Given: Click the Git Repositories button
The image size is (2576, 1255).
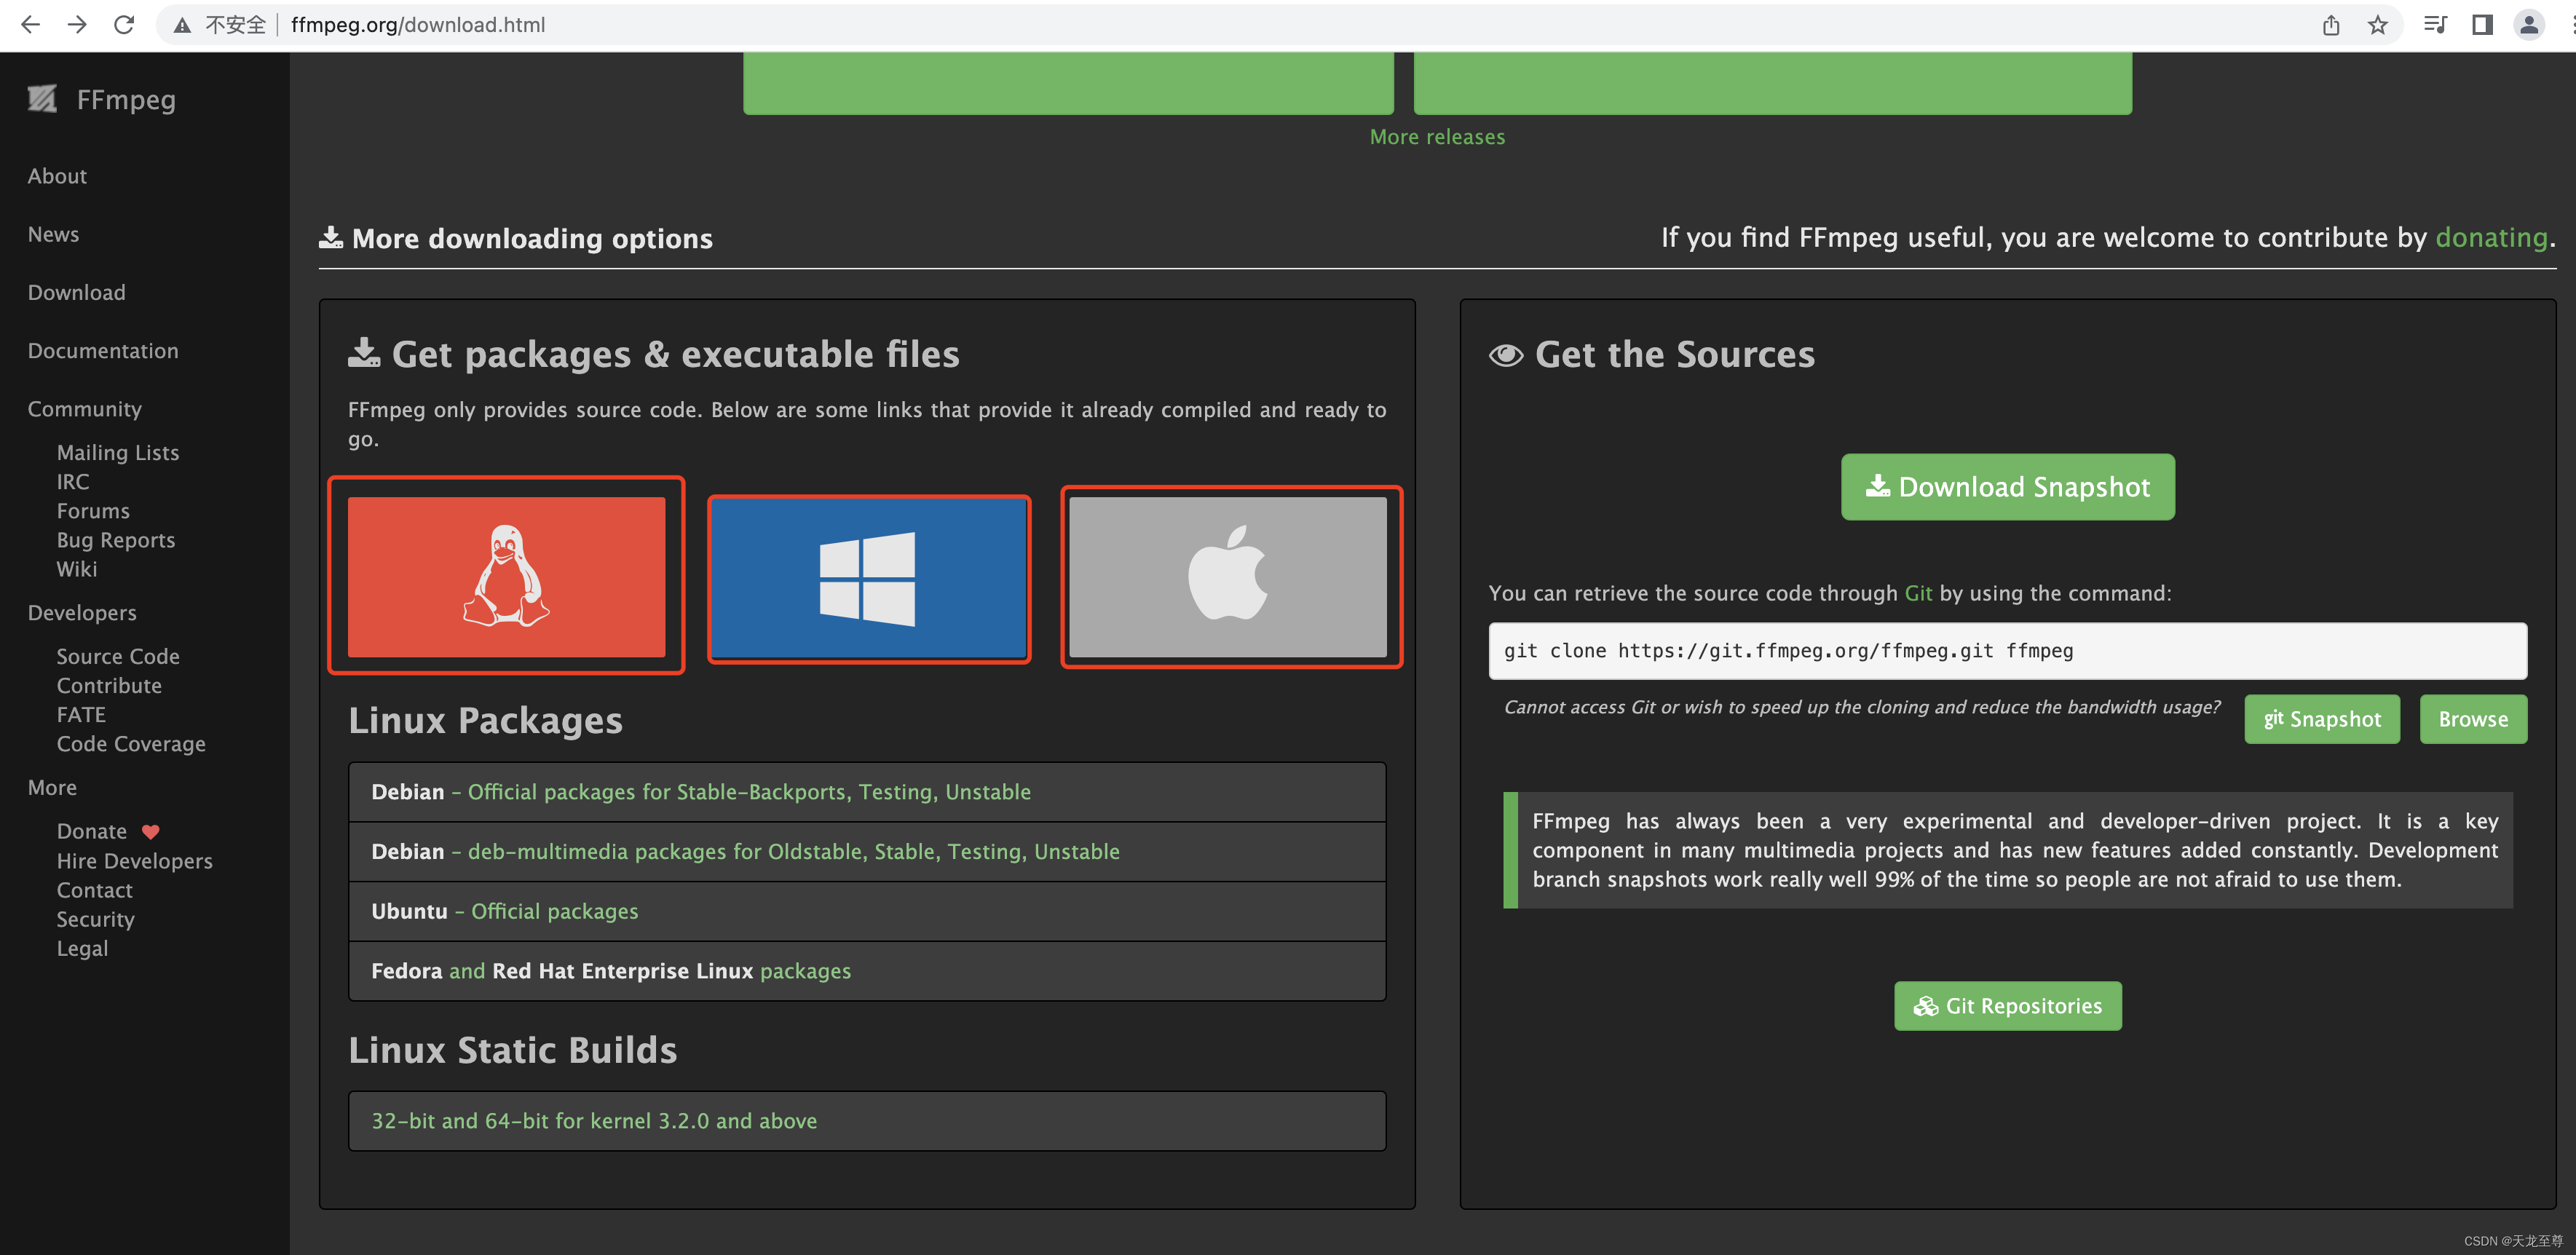Looking at the screenshot, I should [2007, 1005].
